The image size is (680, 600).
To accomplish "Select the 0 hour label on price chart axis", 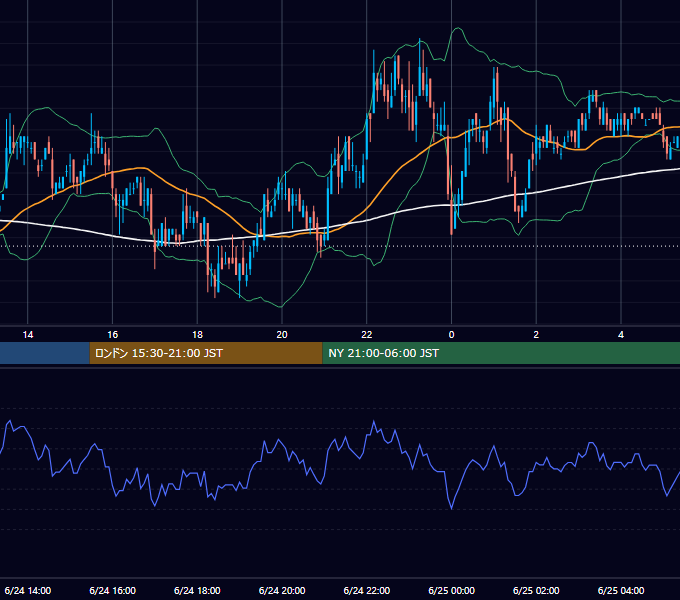I will tap(451, 335).
